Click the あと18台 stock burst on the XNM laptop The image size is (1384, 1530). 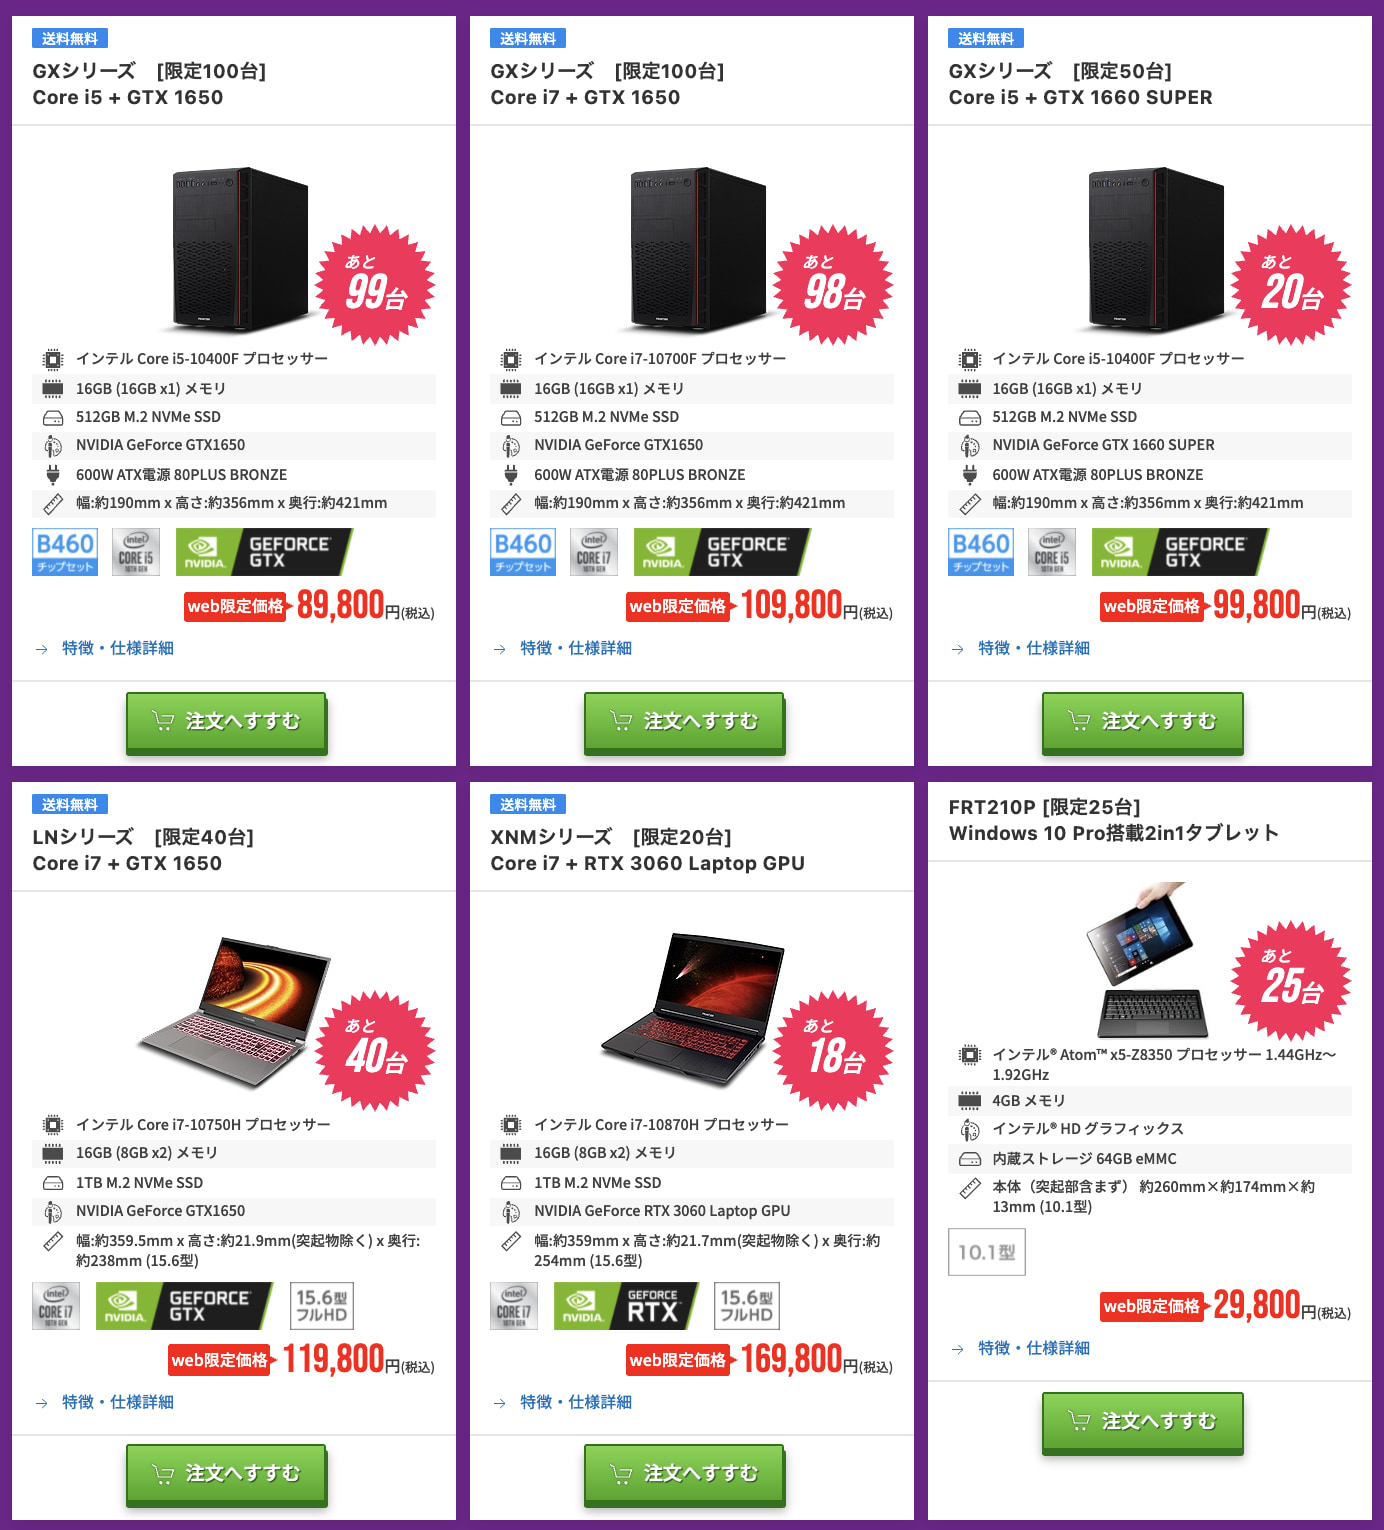(x=833, y=1051)
